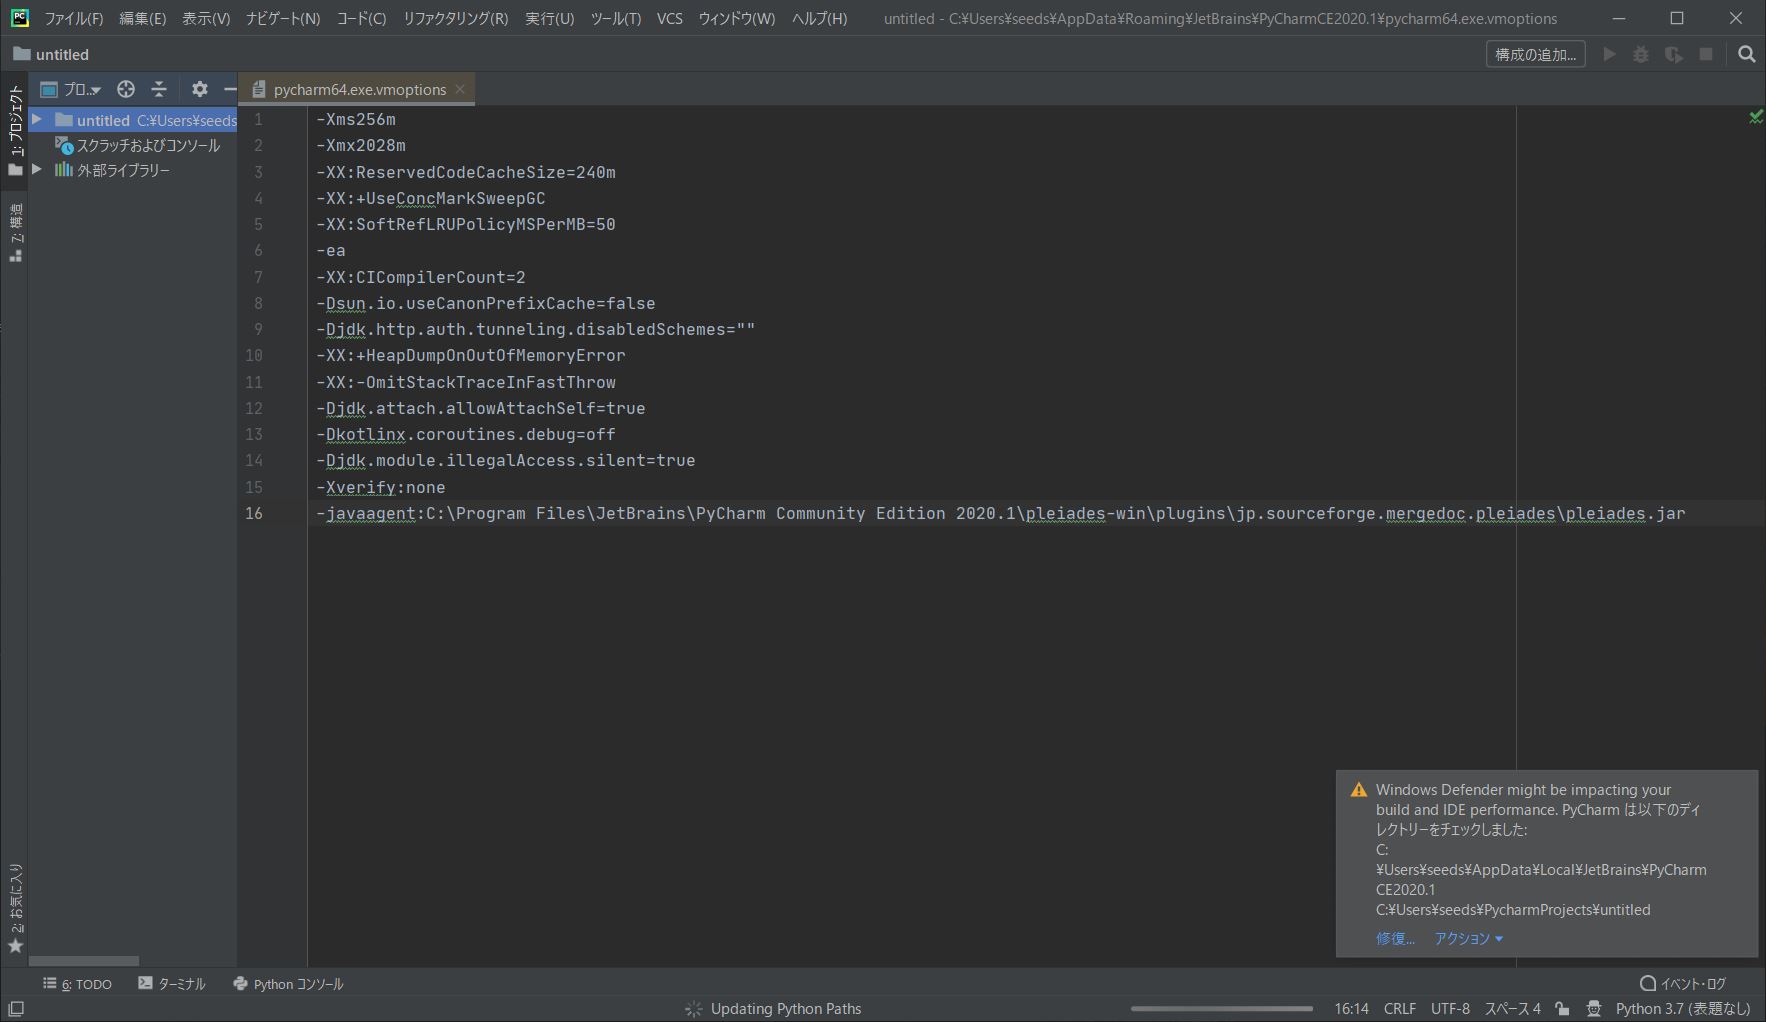Open the 編集(E) menu
1766x1022 pixels.
tap(142, 18)
